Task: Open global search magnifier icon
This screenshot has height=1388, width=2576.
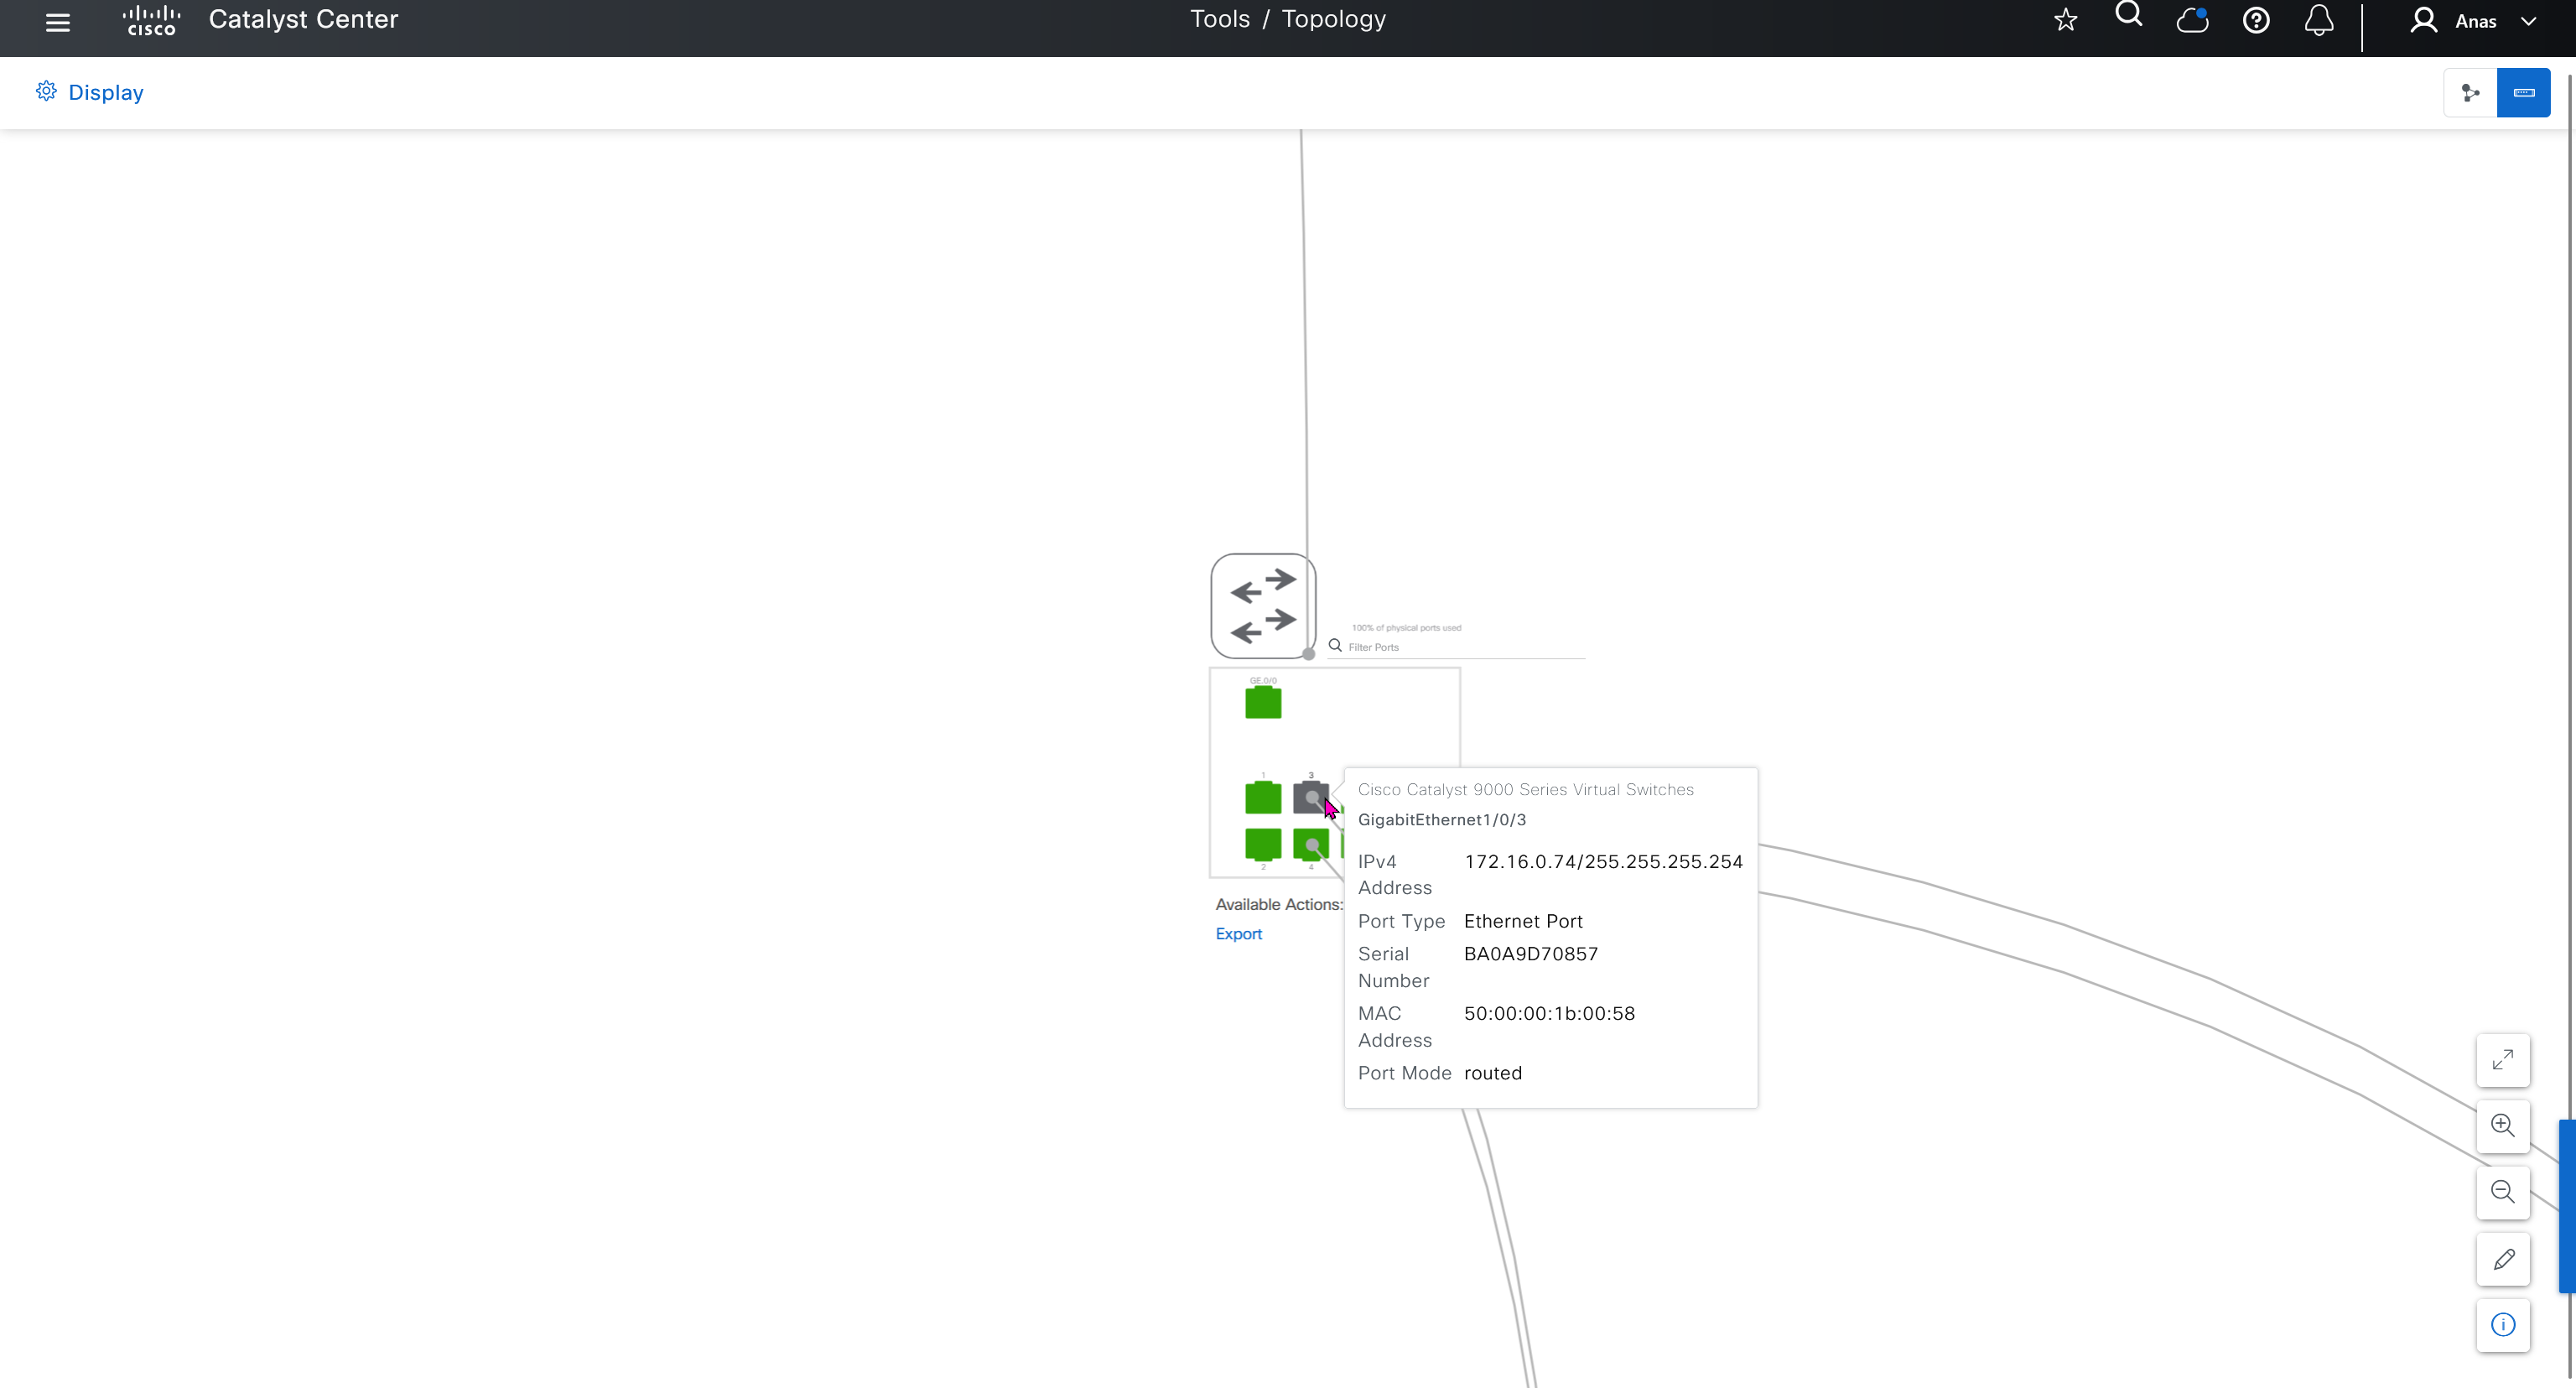Action: 2128,15
